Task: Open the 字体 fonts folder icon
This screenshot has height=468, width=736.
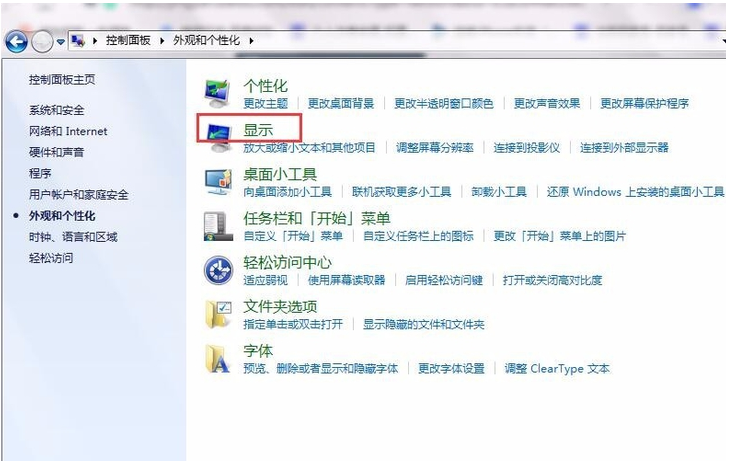Action: tap(218, 358)
